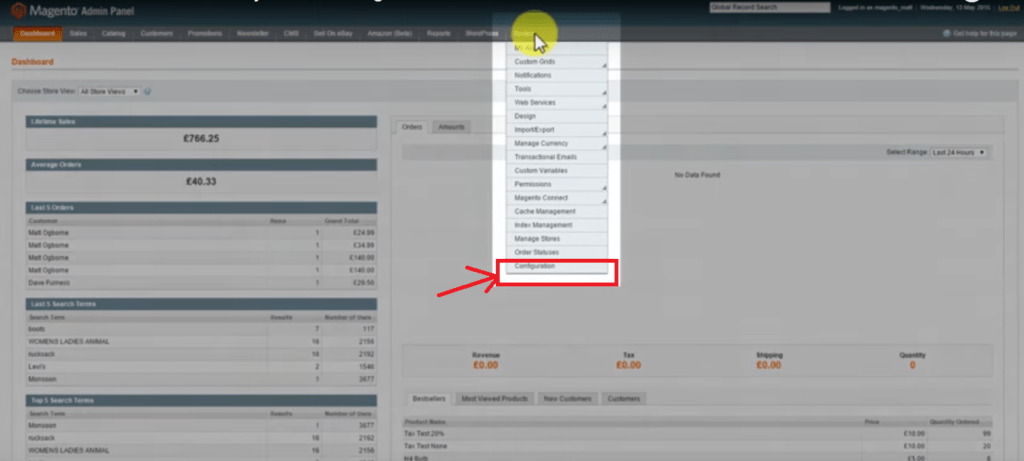This screenshot has width=1024, height=461.
Task: Open Index Management from the System menu
Action: 557,225
